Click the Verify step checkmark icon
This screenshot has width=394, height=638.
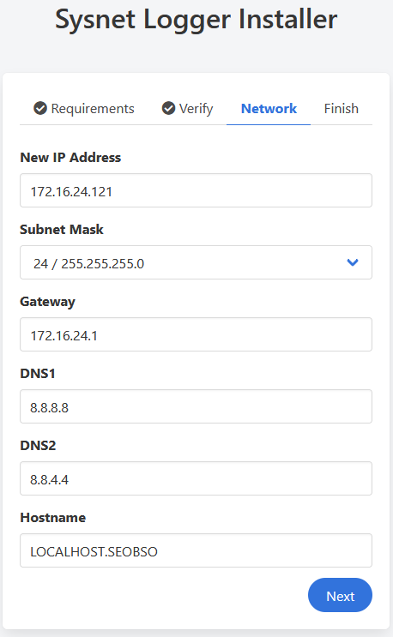[x=168, y=108]
